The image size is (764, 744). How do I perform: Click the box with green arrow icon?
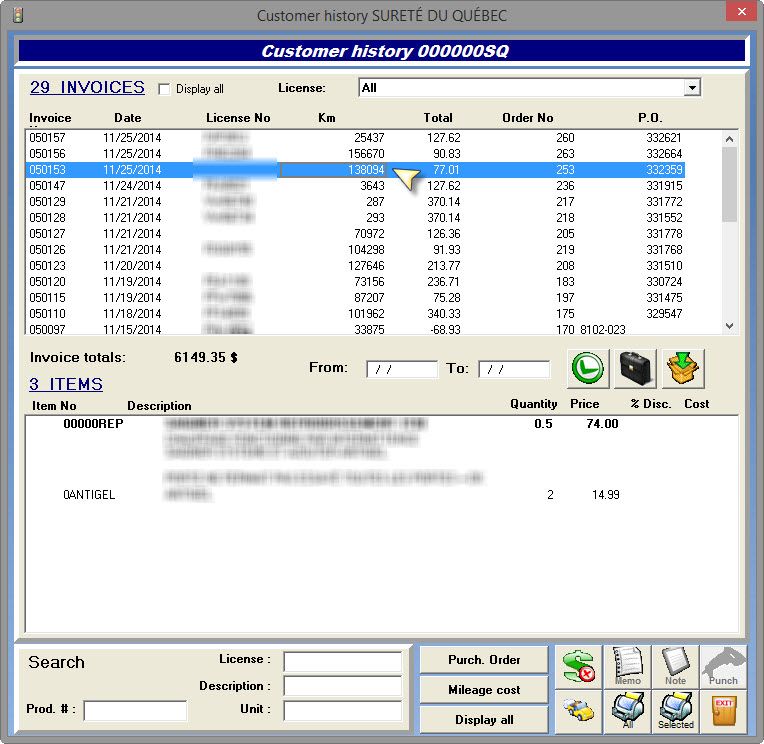pos(683,369)
